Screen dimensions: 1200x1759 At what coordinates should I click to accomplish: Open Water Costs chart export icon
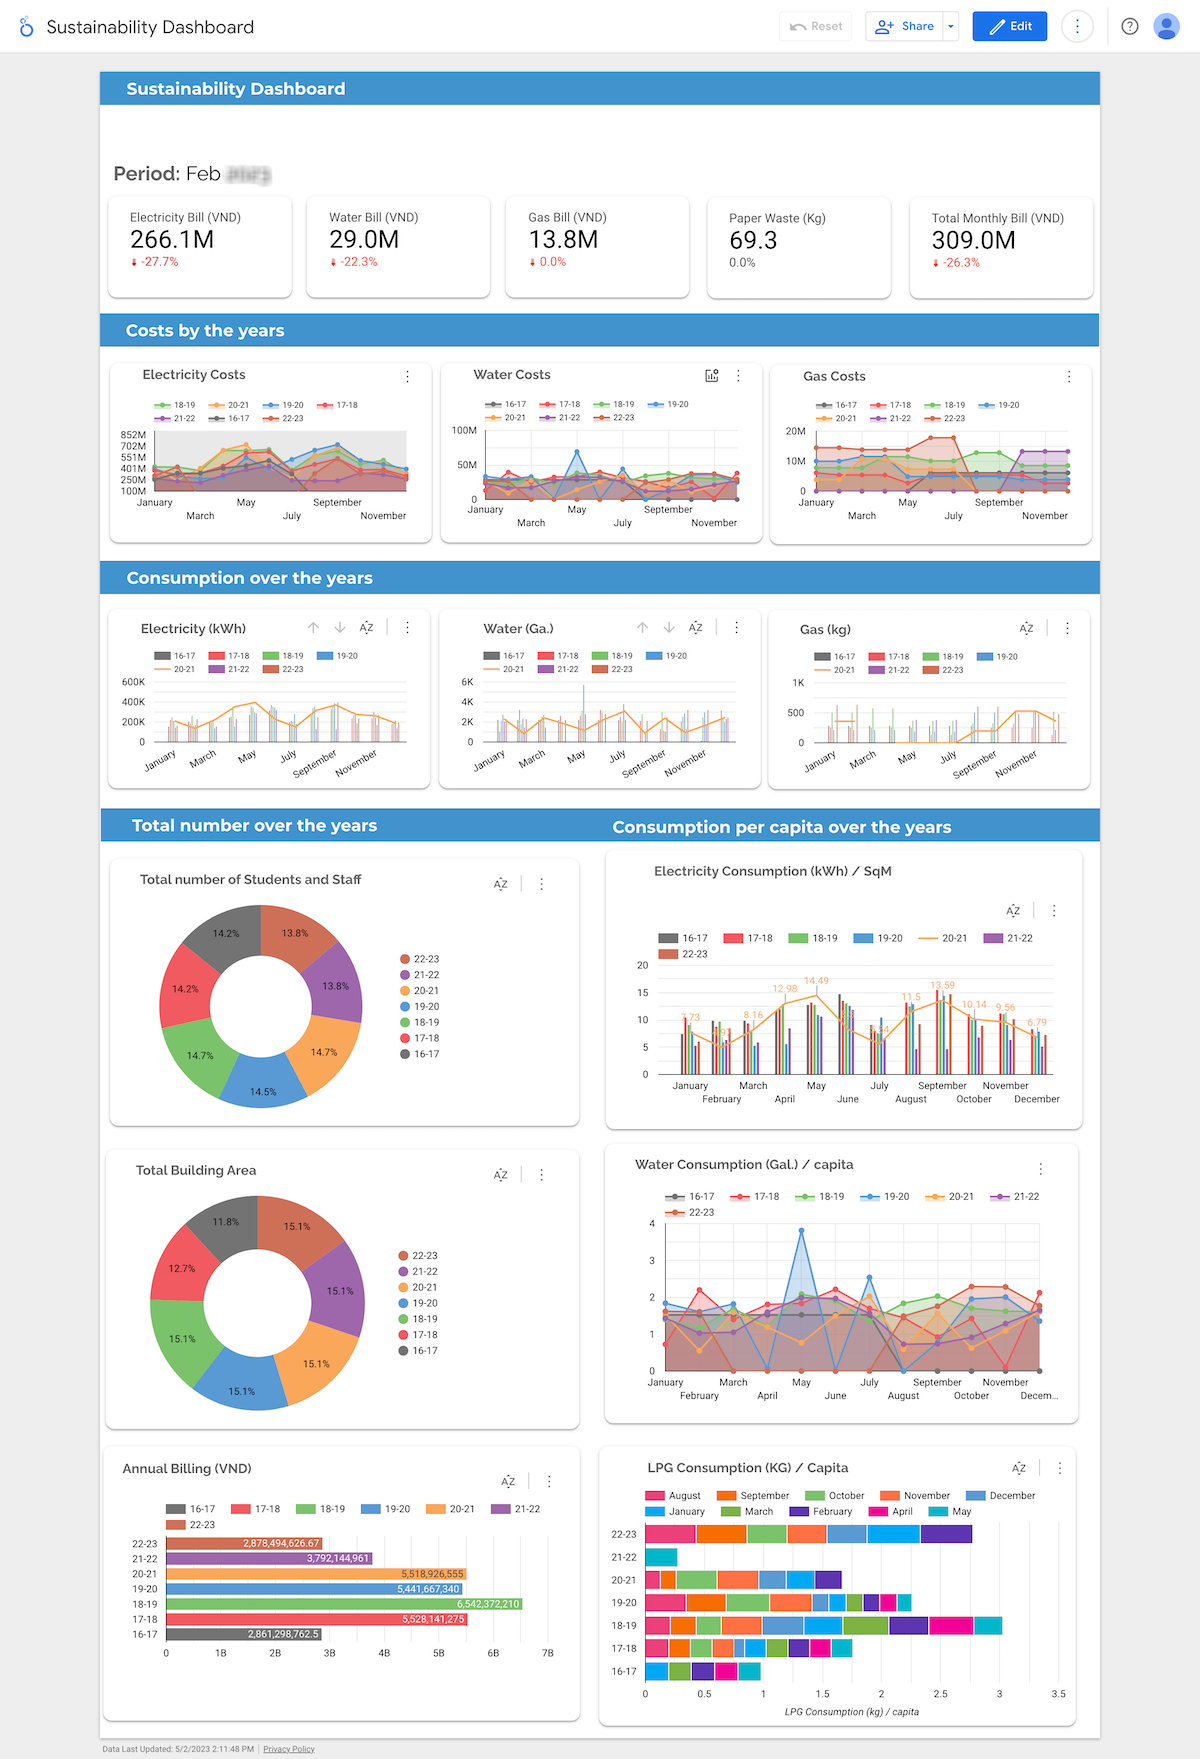coord(712,376)
